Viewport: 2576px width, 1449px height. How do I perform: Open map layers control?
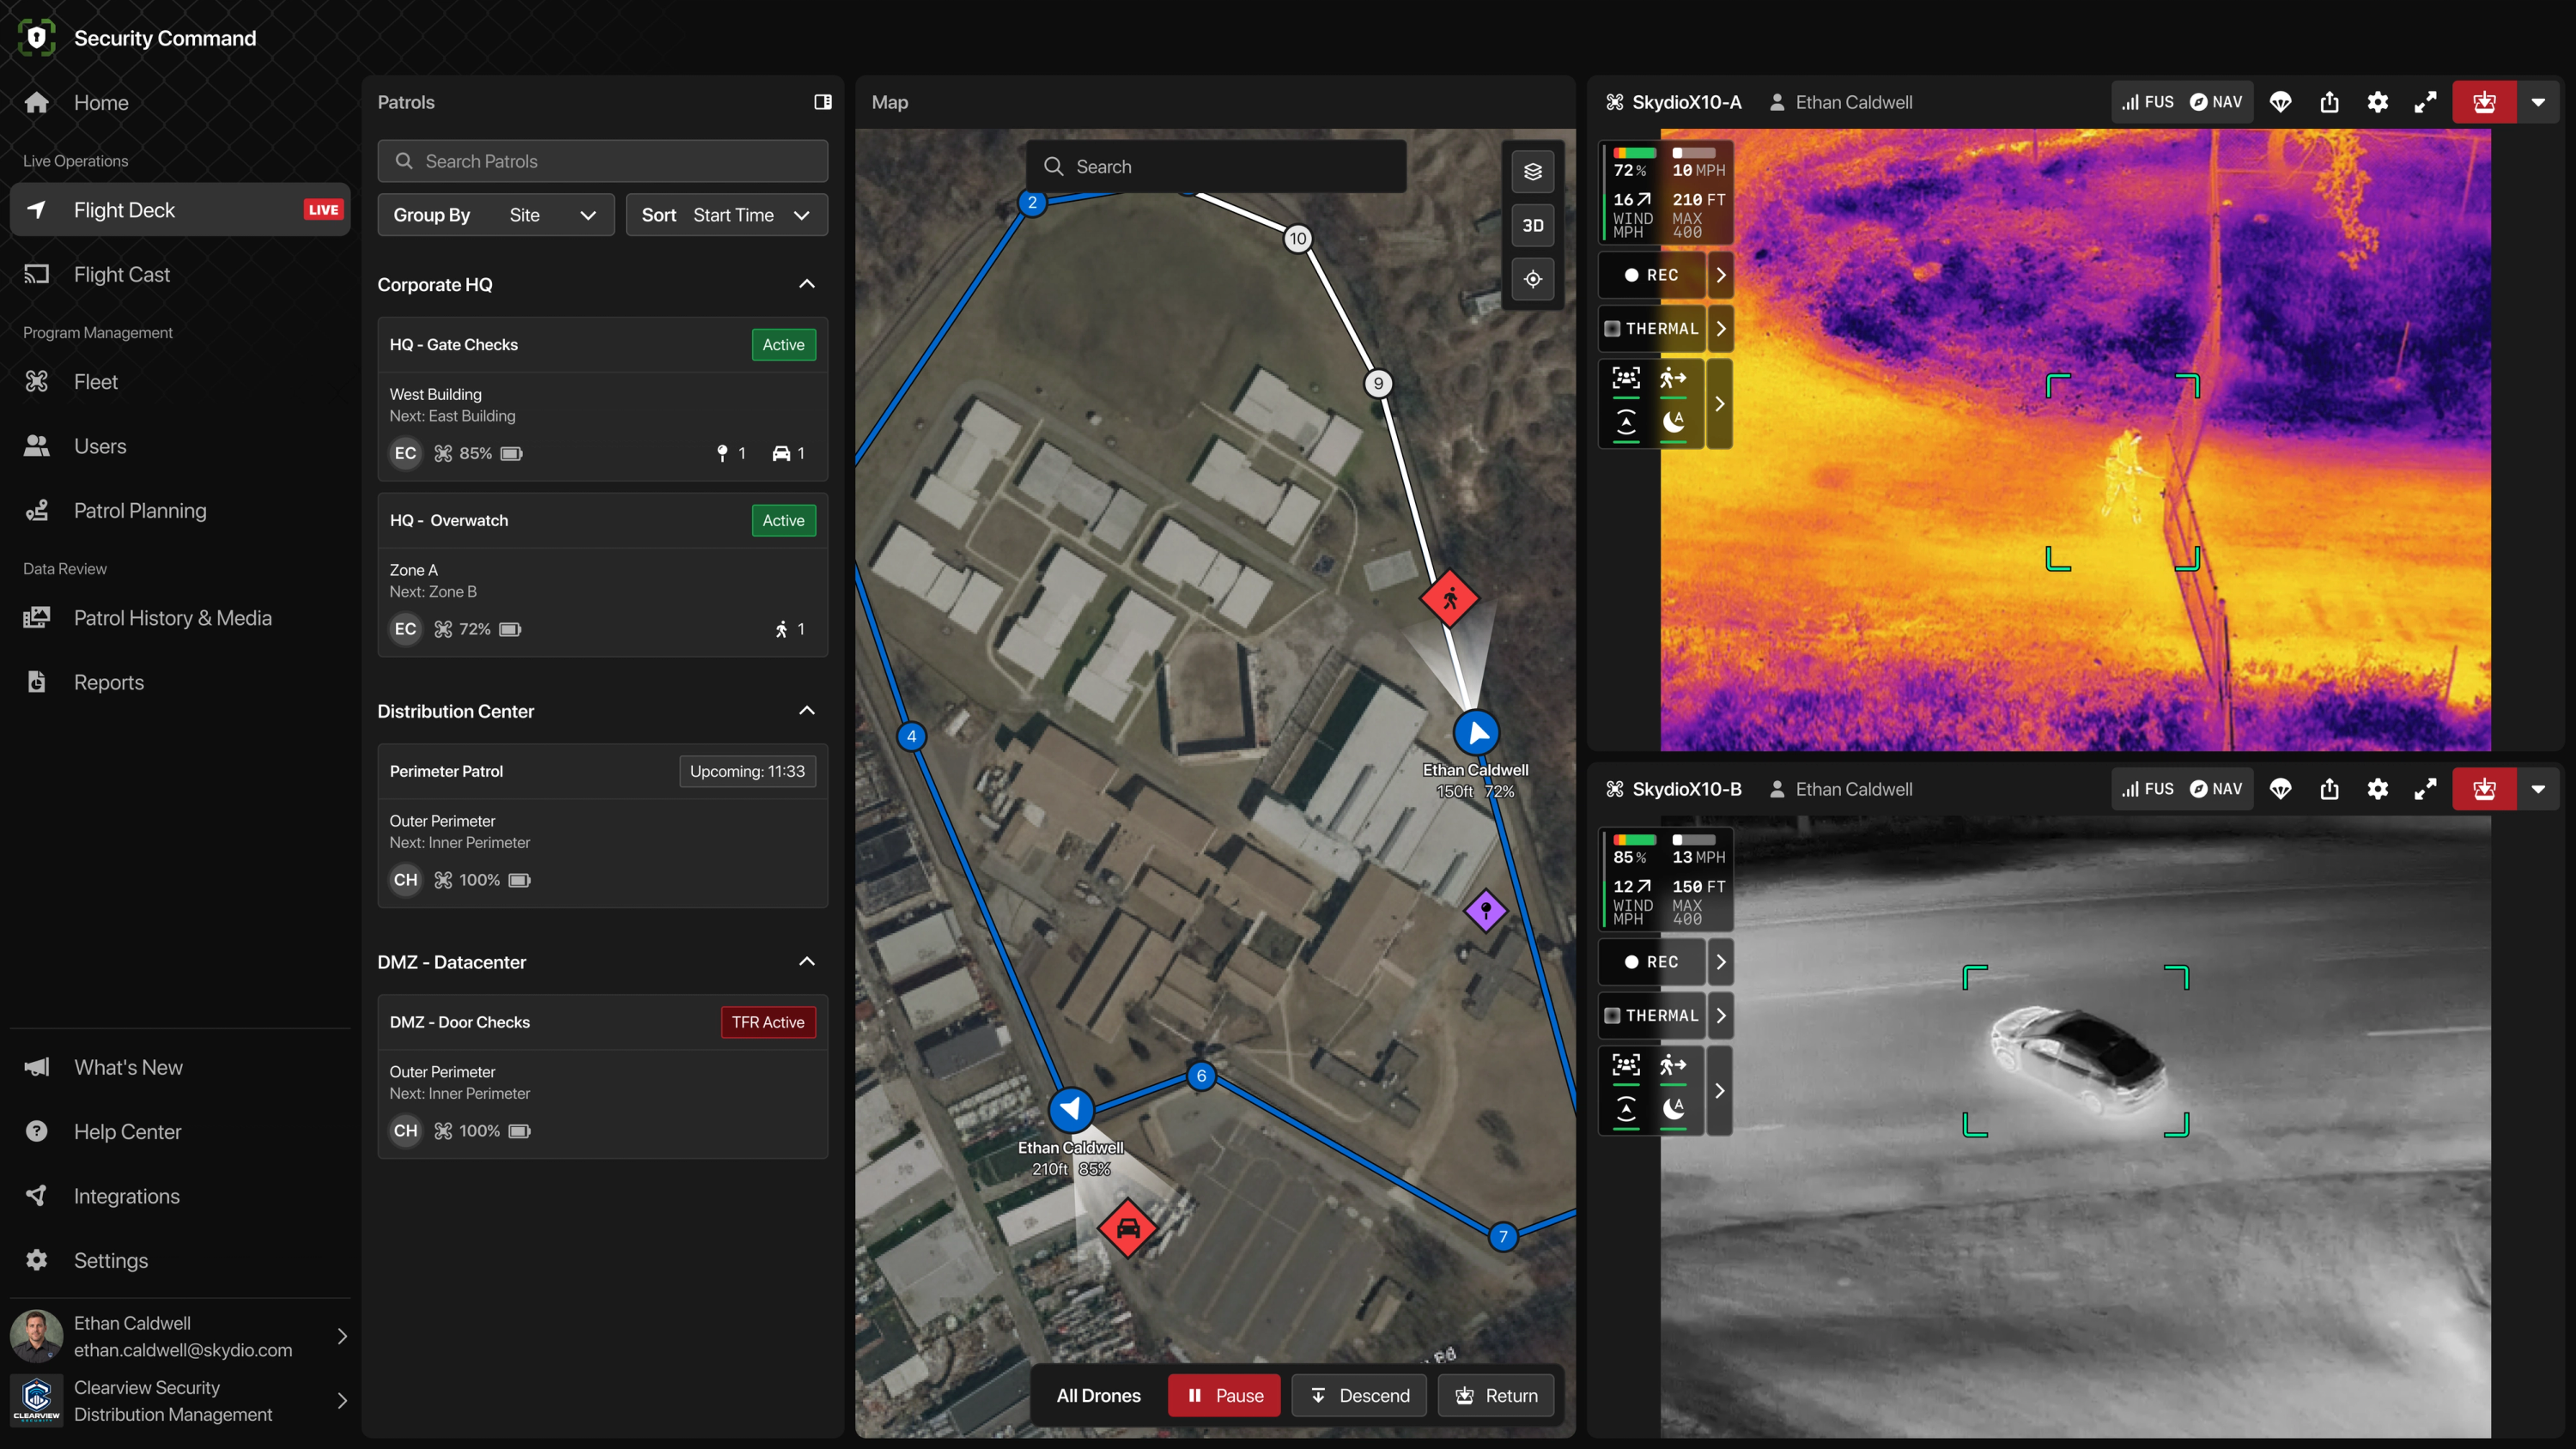1532,172
